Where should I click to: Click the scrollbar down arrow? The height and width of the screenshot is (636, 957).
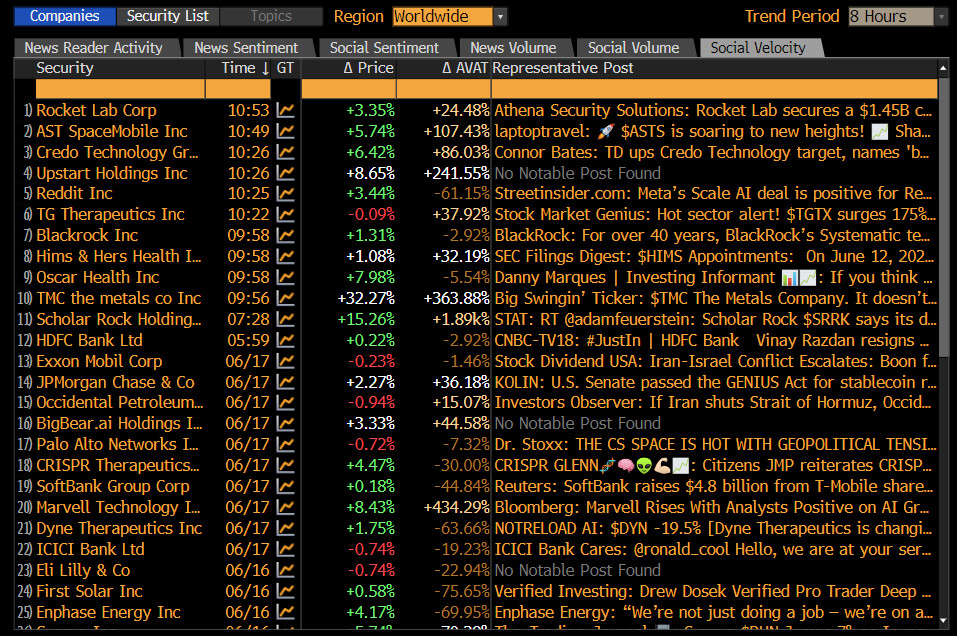coord(944,621)
